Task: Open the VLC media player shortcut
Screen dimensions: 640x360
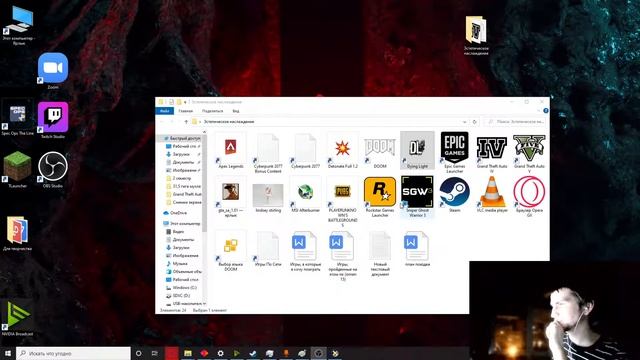Action: (x=491, y=195)
